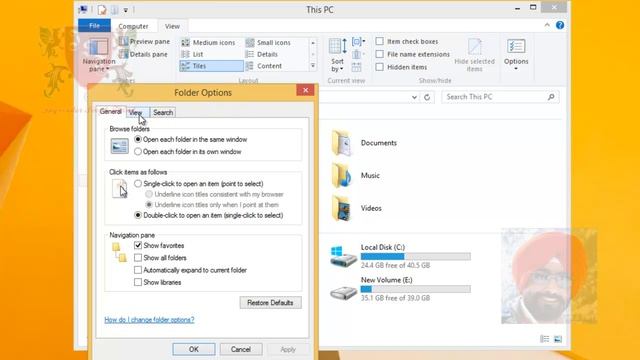Open the Music folder

(x=356, y=176)
